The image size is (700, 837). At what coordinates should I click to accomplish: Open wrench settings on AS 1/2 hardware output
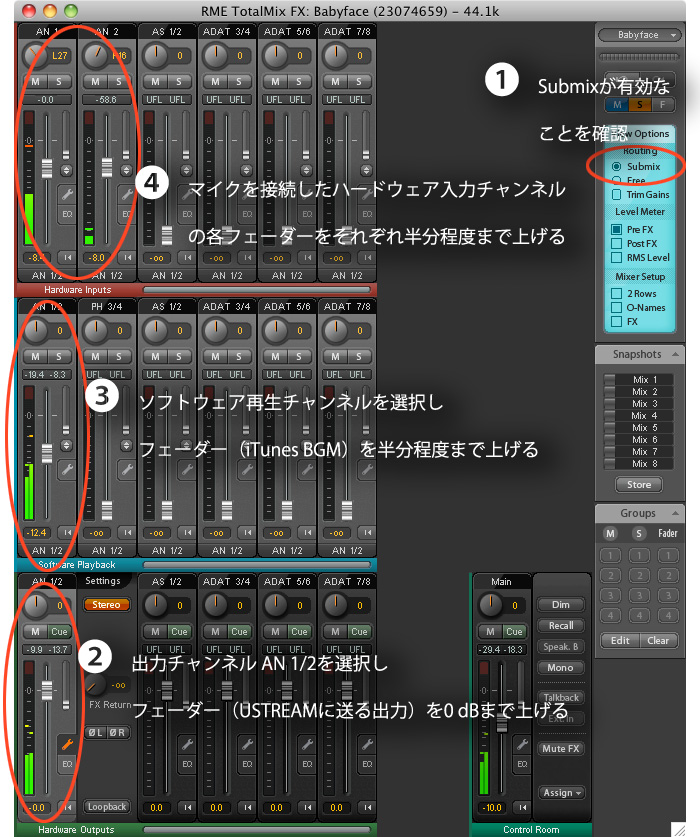tap(187, 744)
